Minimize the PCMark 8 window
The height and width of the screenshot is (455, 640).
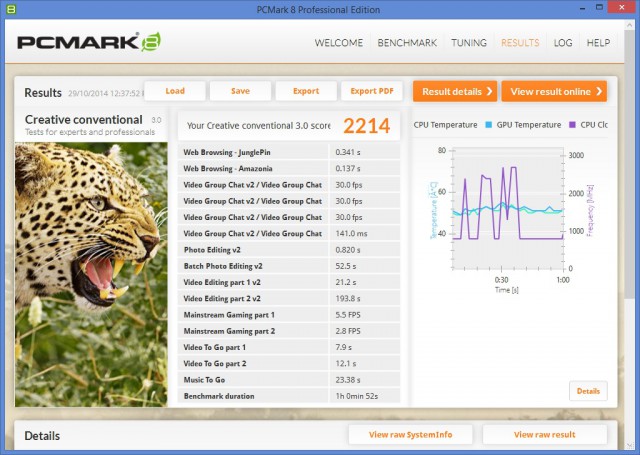pyautogui.click(x=582, y=8)
